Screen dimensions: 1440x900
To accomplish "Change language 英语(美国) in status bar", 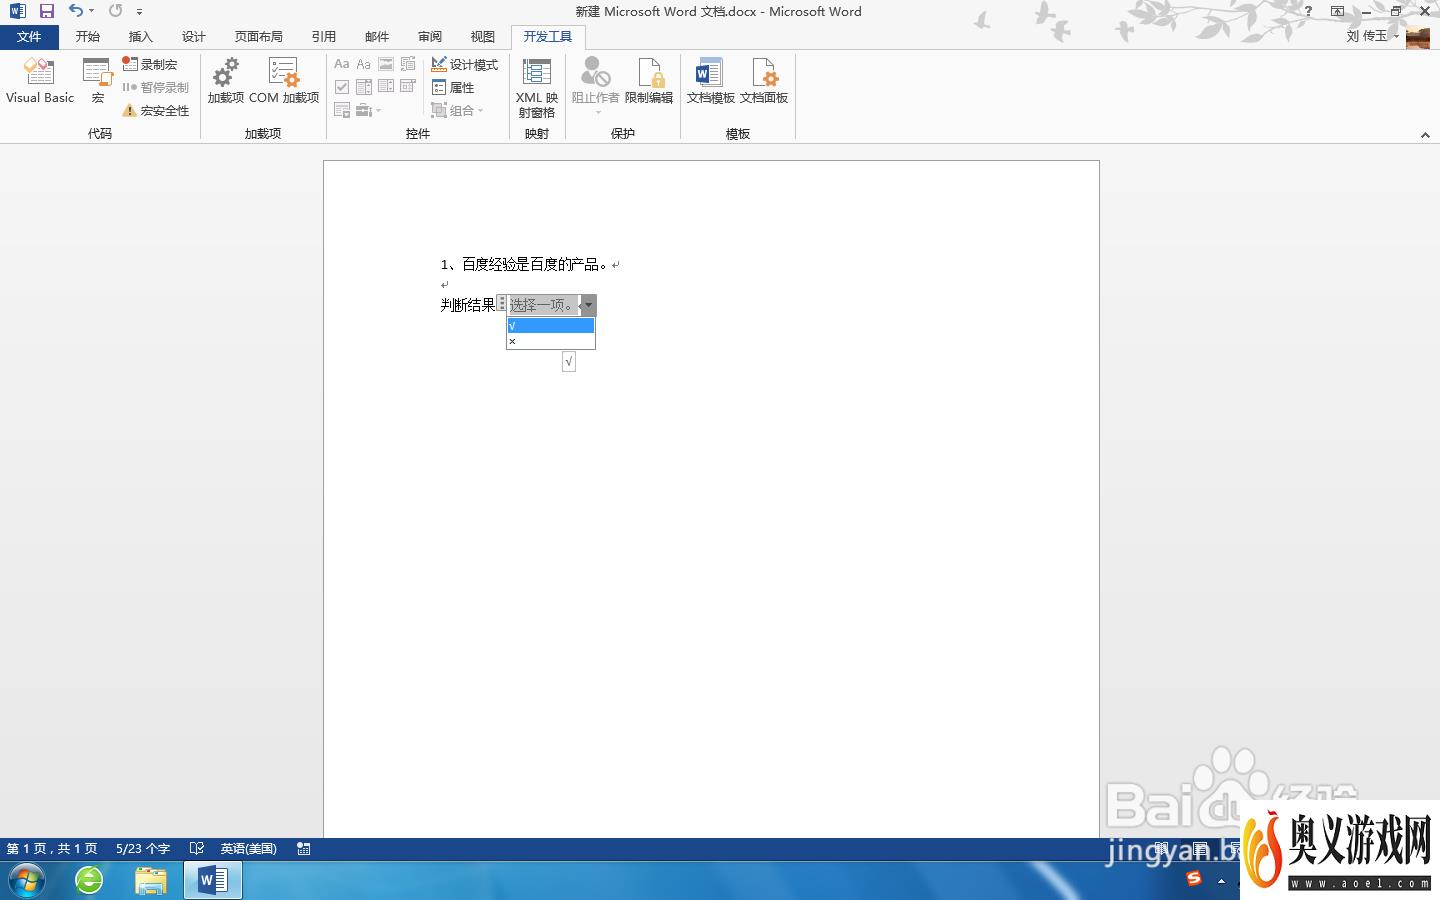I will click(x=249, y=848).
